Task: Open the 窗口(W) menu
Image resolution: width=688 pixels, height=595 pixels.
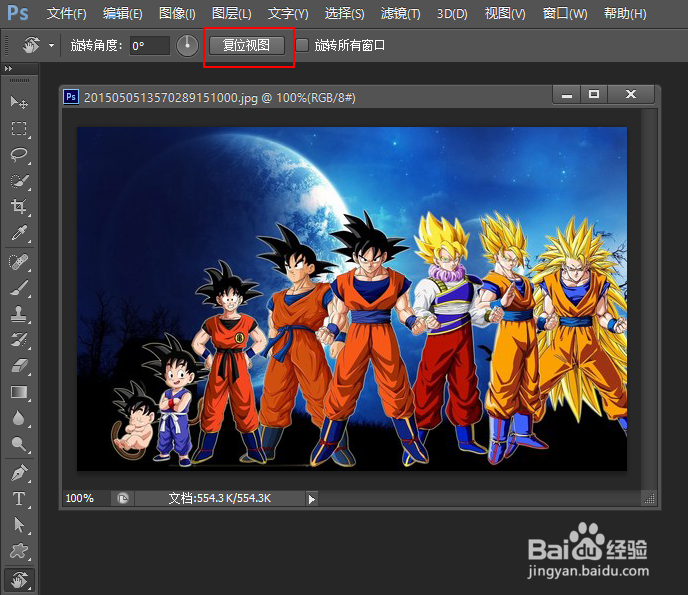Action: (x=565, y=14)
